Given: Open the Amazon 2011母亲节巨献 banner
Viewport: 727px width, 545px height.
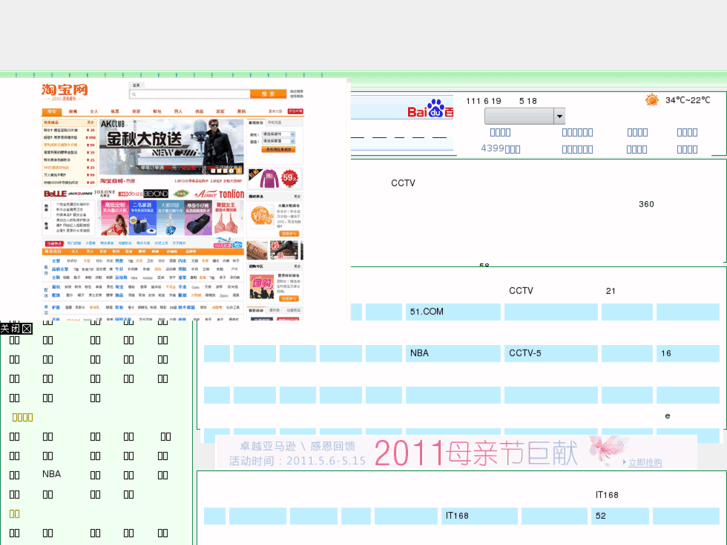Looking at the screenshot, I should tap(456, 452).
